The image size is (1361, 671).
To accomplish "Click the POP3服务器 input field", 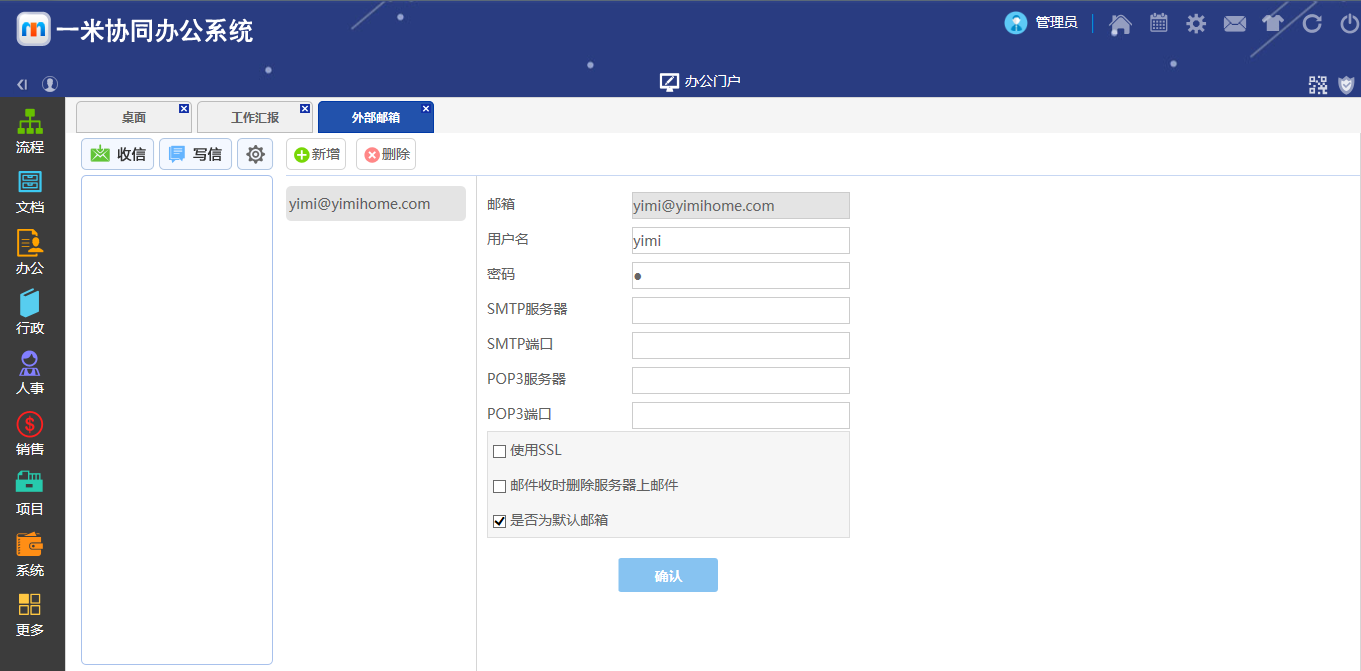I will [741, 380].
